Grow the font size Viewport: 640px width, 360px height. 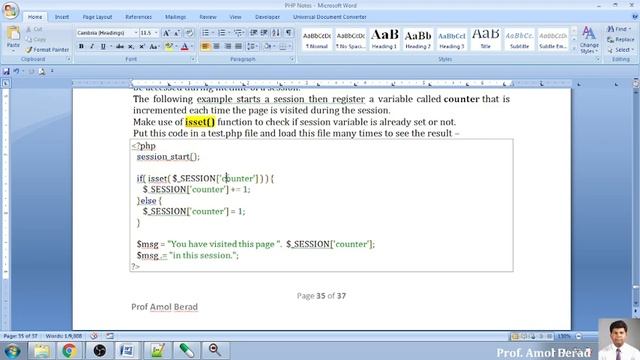pyautogui.click(x=166, y=33)
